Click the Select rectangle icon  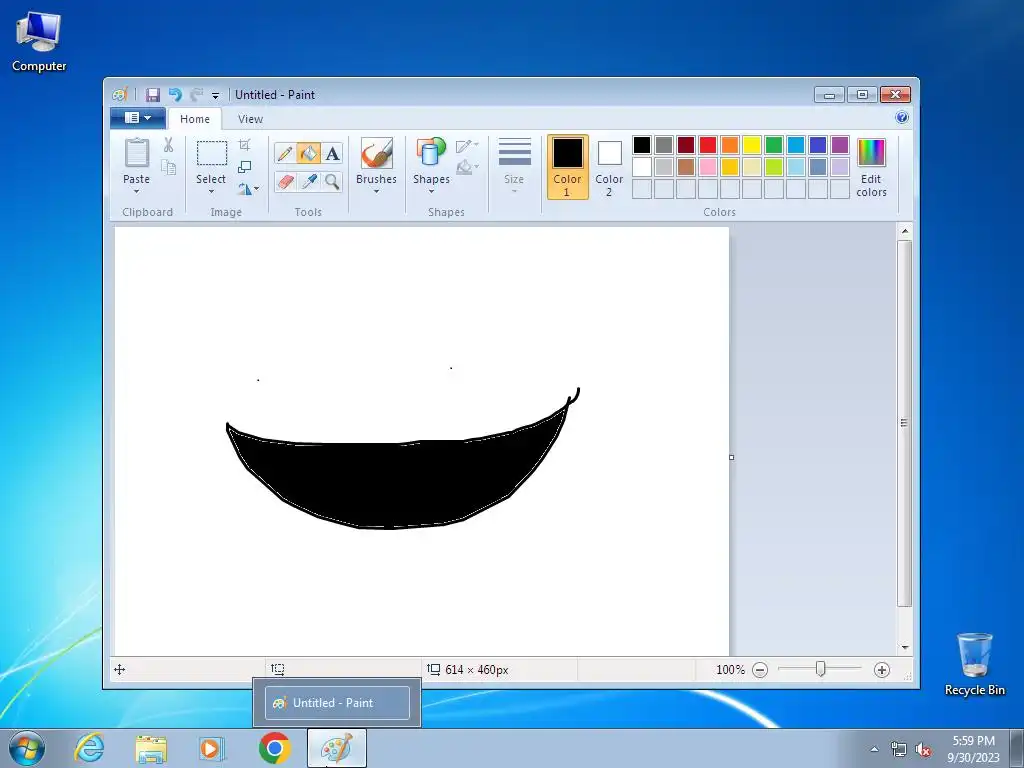[x=212, y=154]
